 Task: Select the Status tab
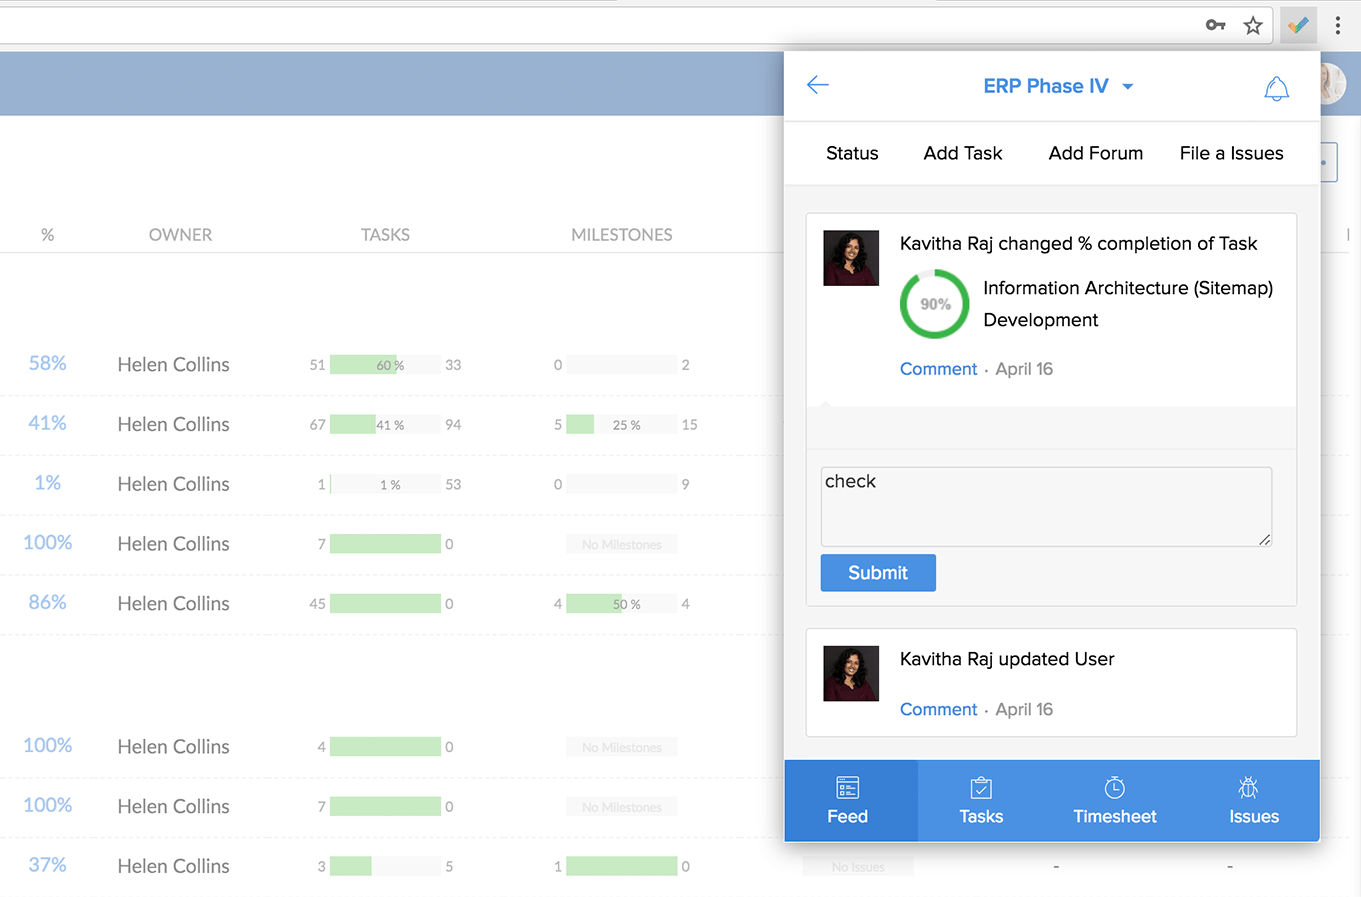tap(851, 152)
